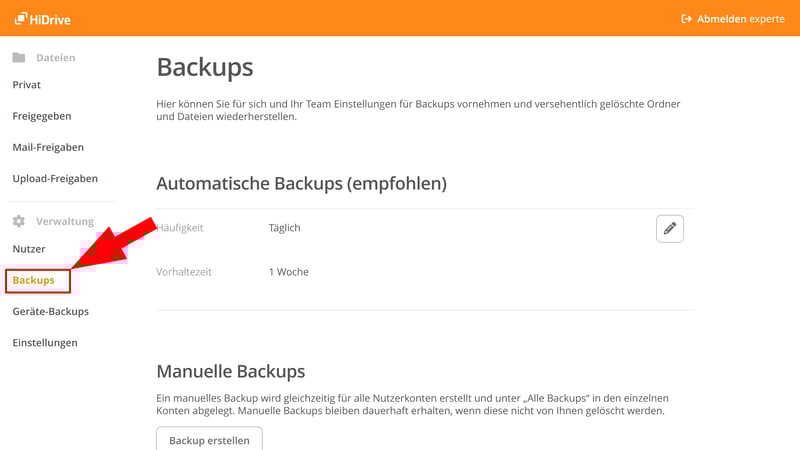Open Einstellungen in the sidebar
This screenshot has height=450, width=800.
45,342
